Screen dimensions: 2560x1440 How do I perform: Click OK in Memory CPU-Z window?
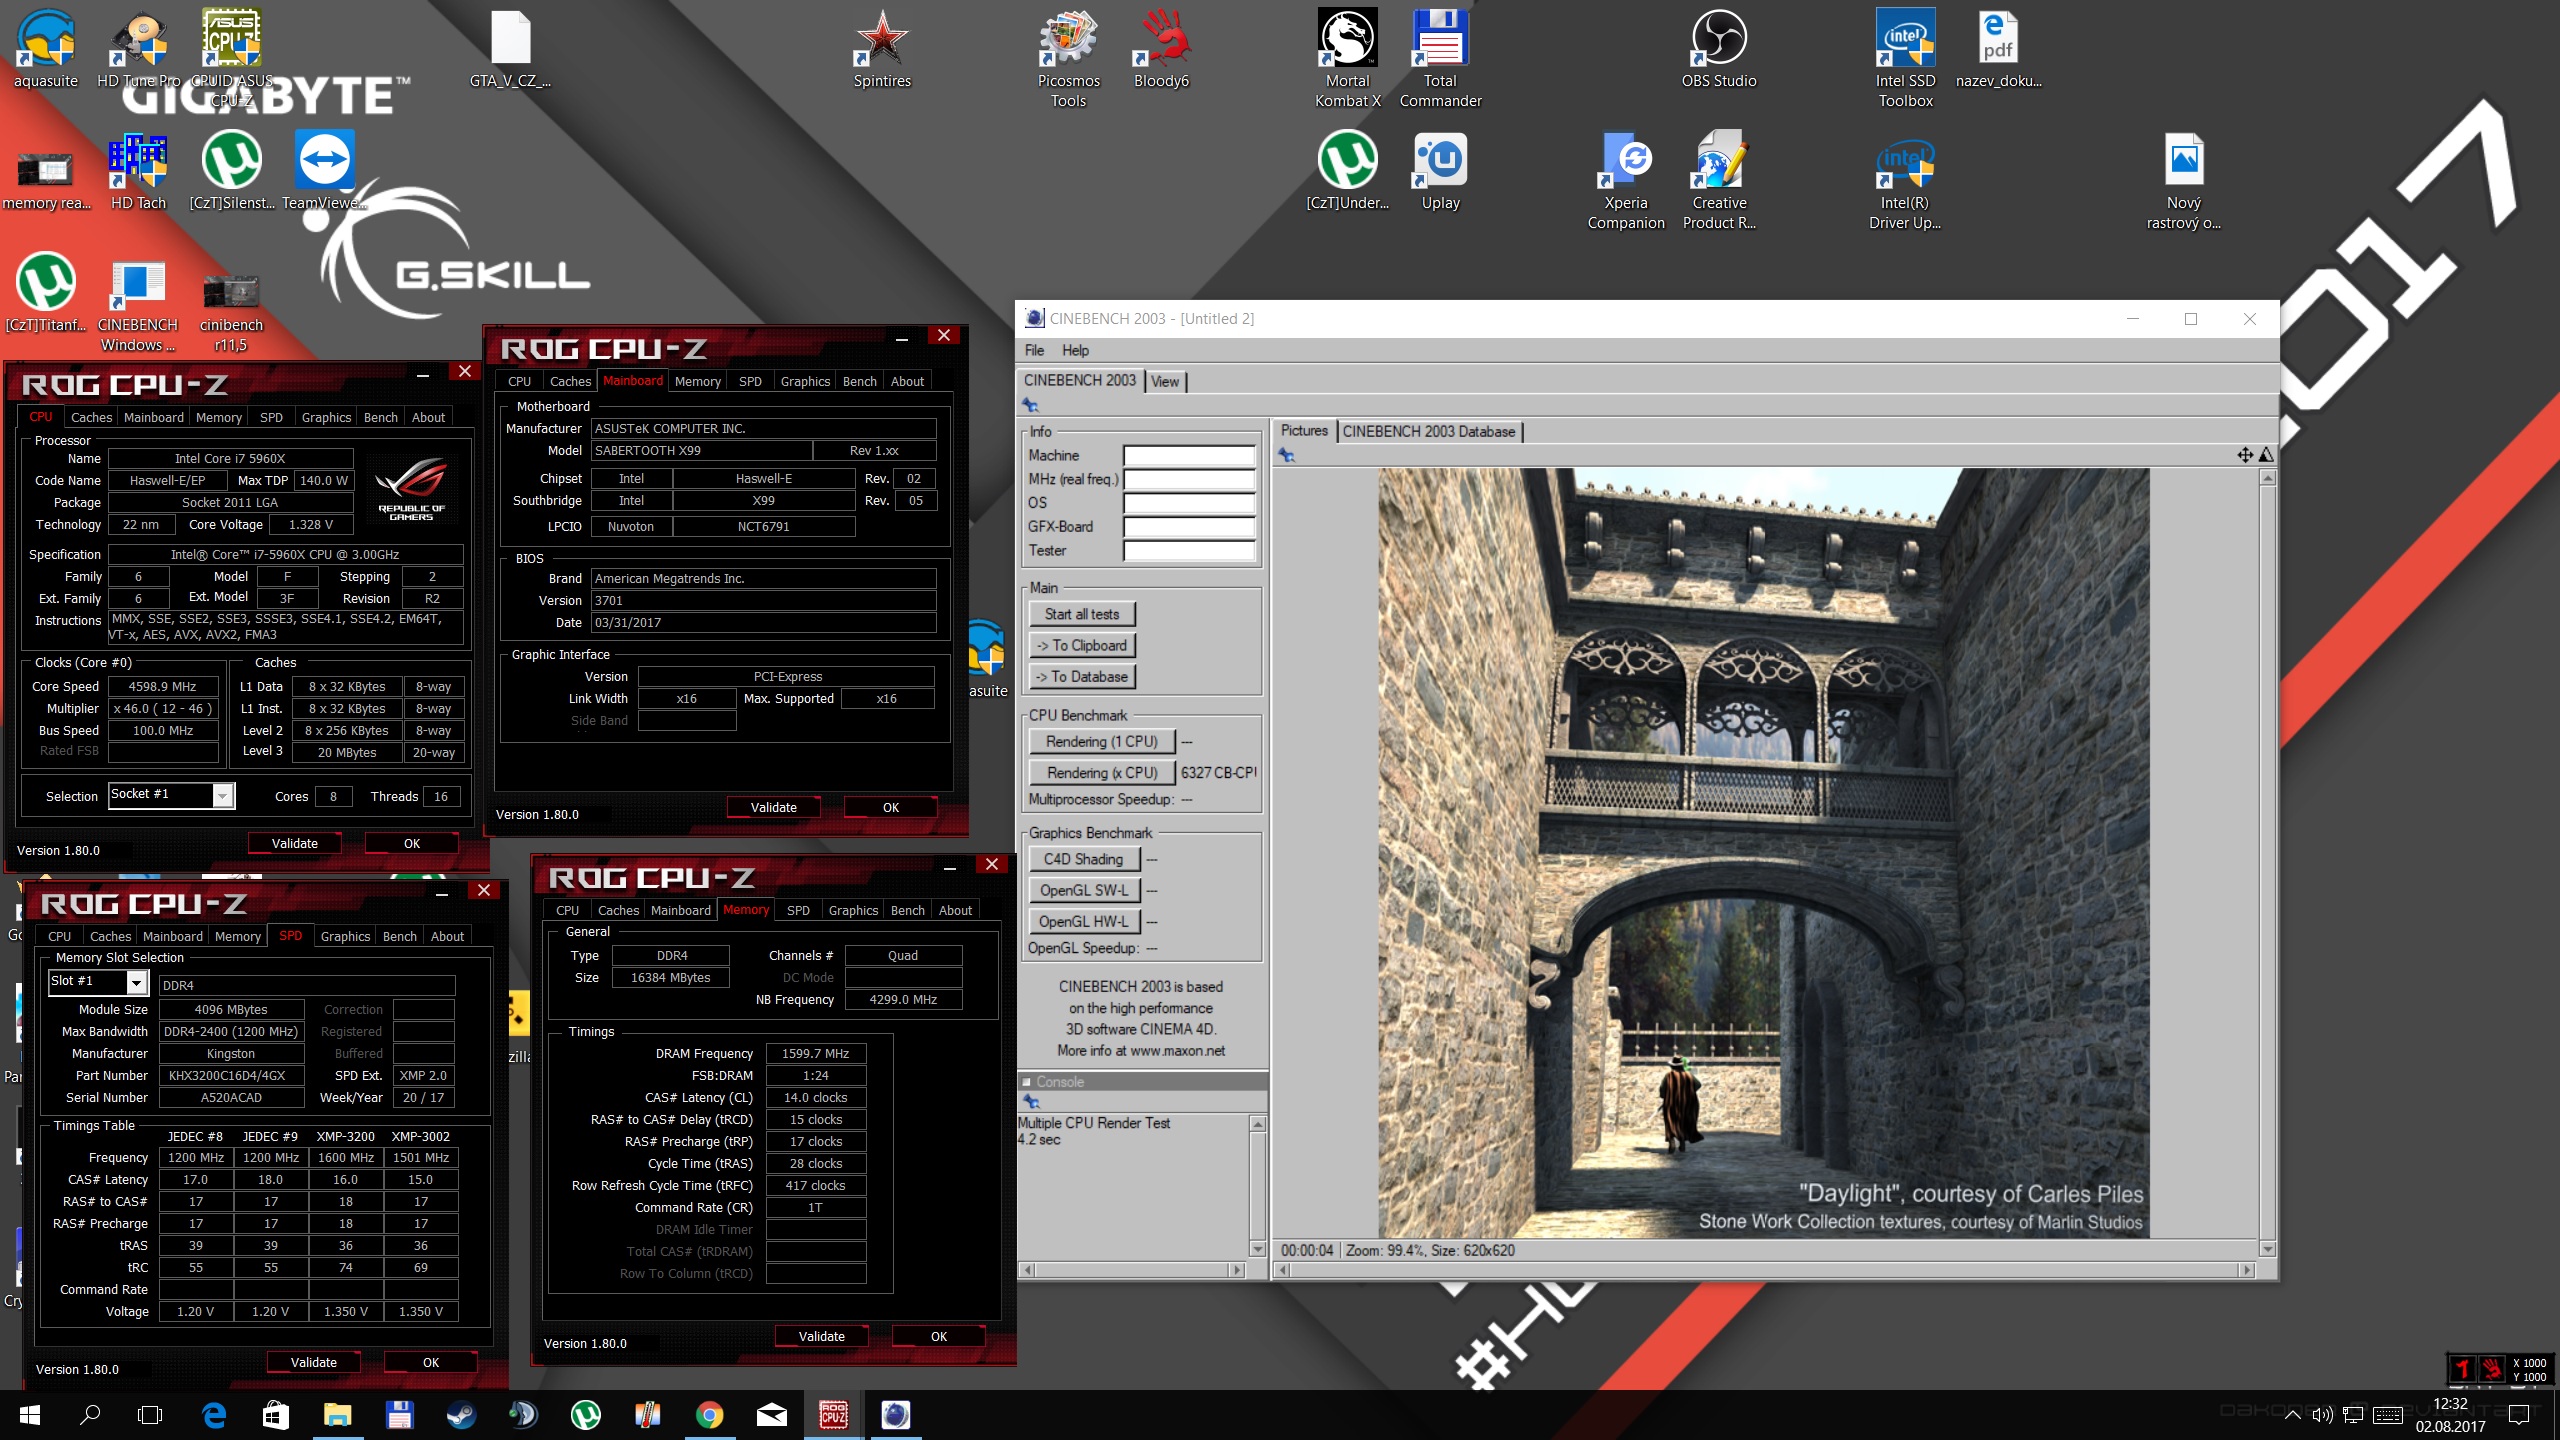coord(938,1336)
